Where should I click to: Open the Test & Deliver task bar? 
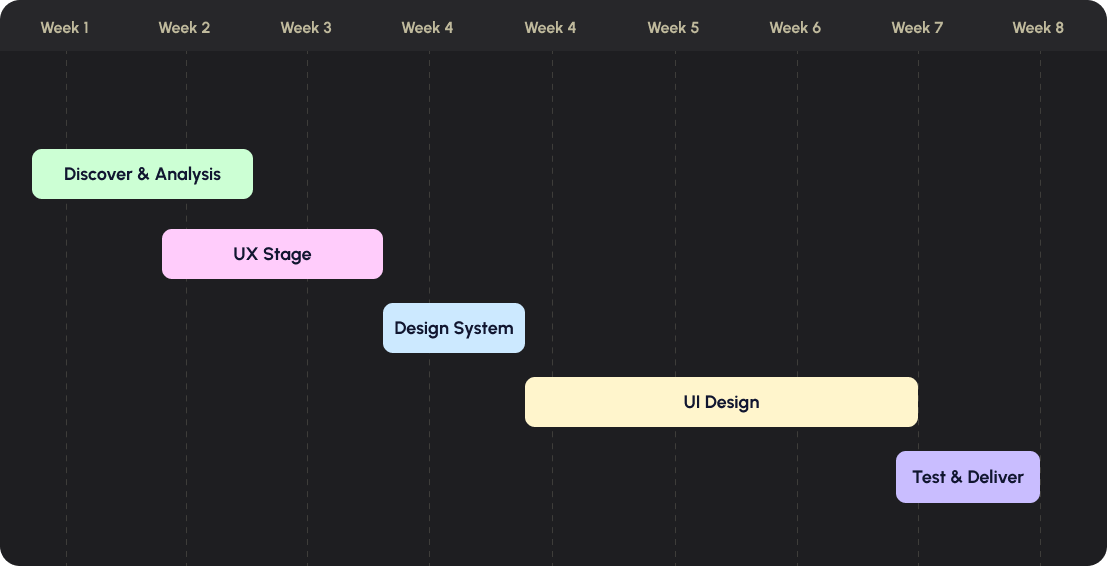pyautogui.click(x=967, y=477)
